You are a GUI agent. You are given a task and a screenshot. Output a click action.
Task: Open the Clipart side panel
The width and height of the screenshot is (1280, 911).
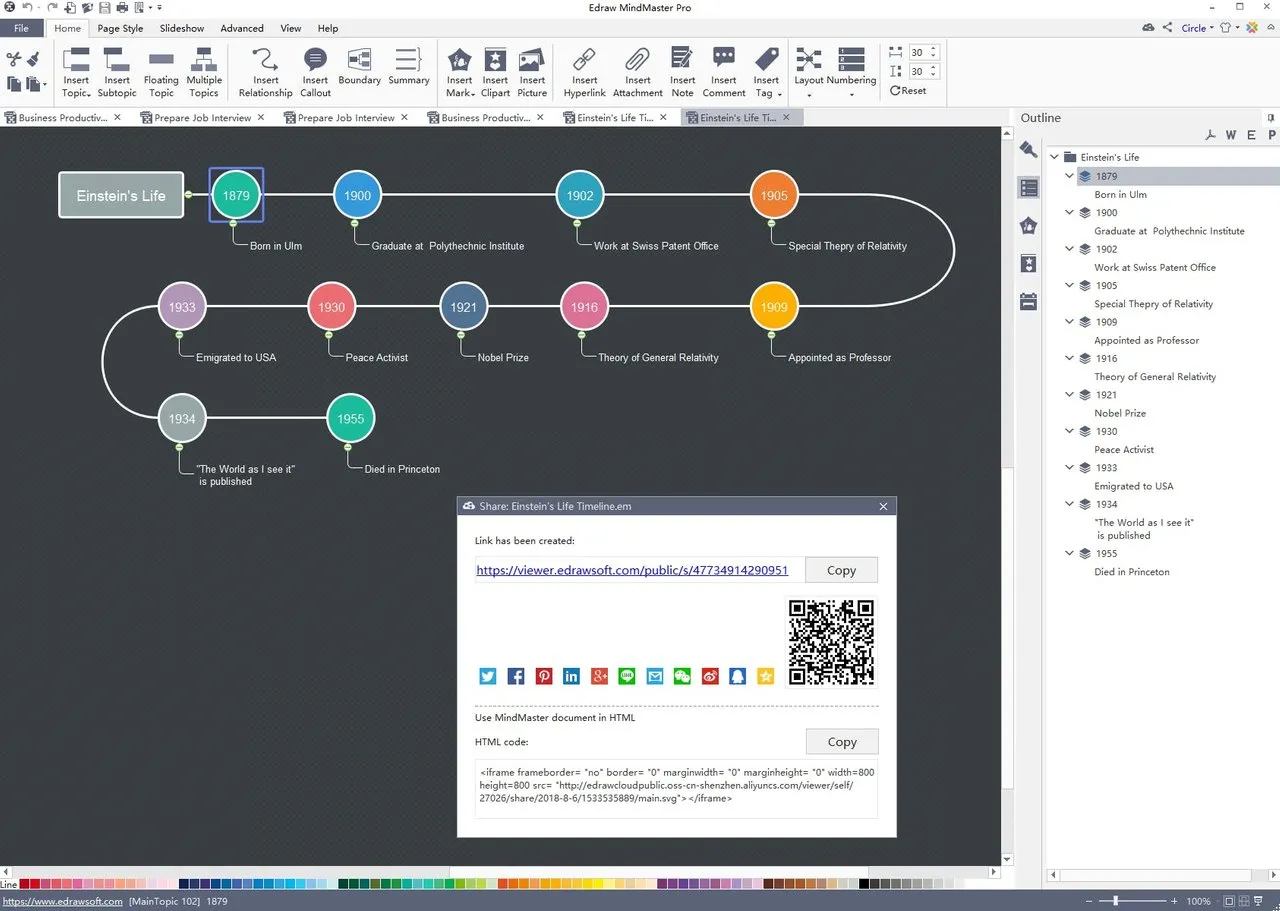(x=1028, y=263)
